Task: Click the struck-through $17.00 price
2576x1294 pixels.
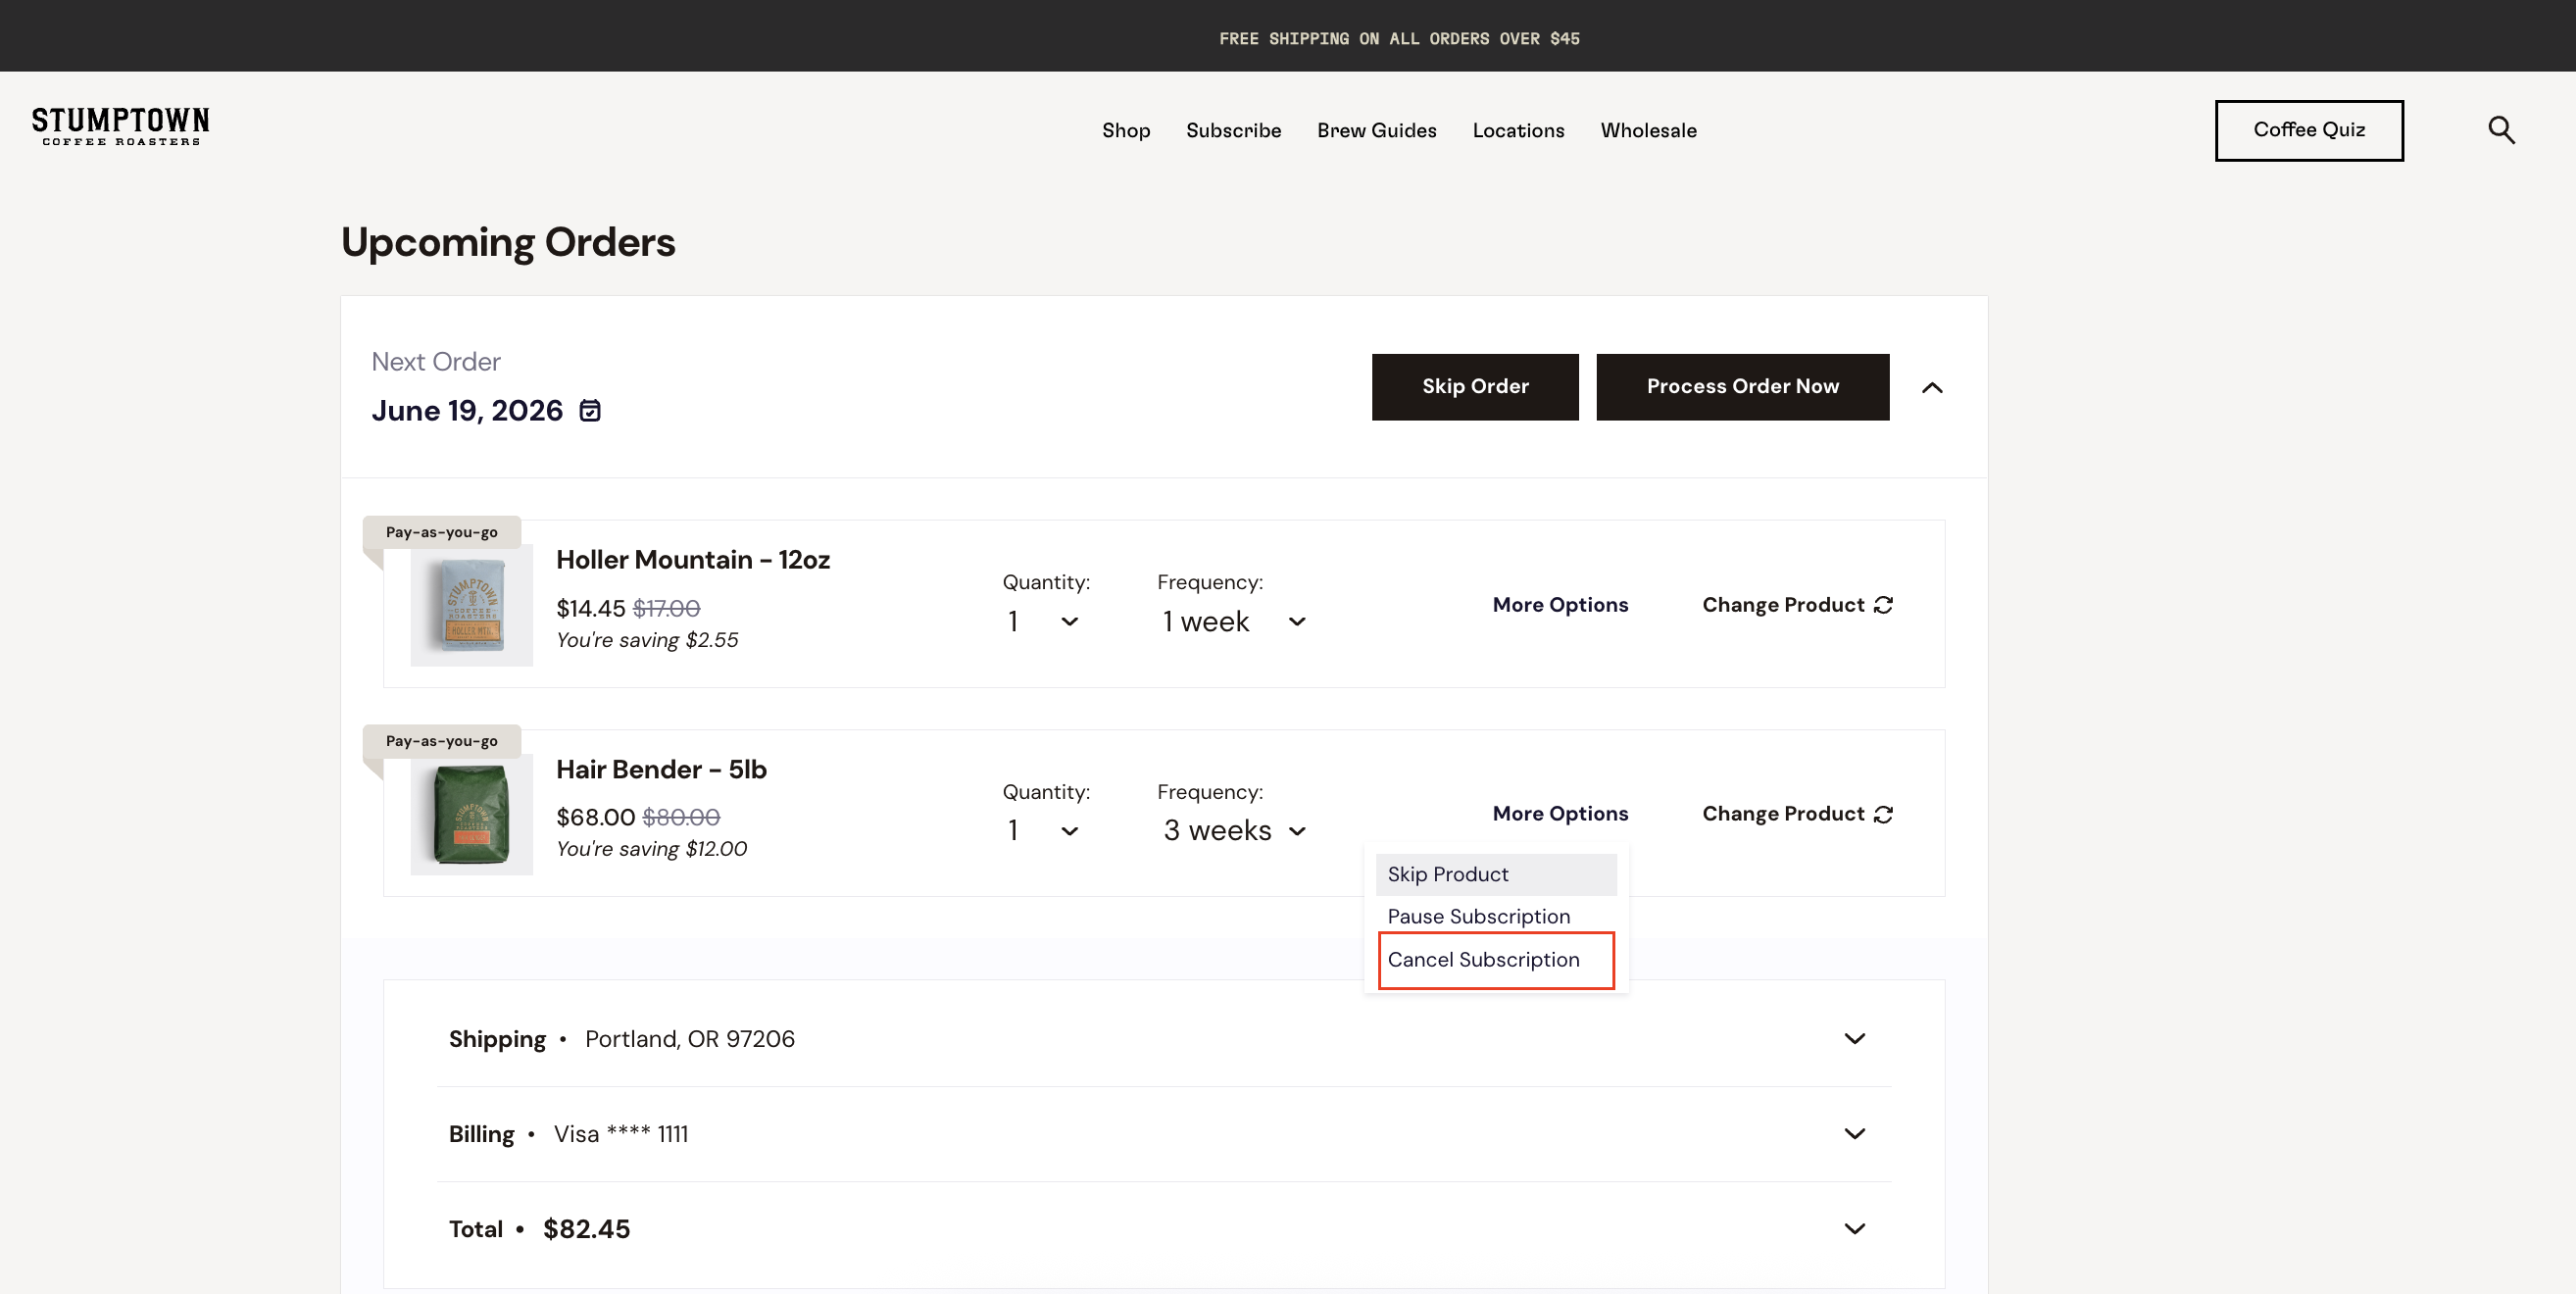Action: pyautogui.click(x=666, y=609)
